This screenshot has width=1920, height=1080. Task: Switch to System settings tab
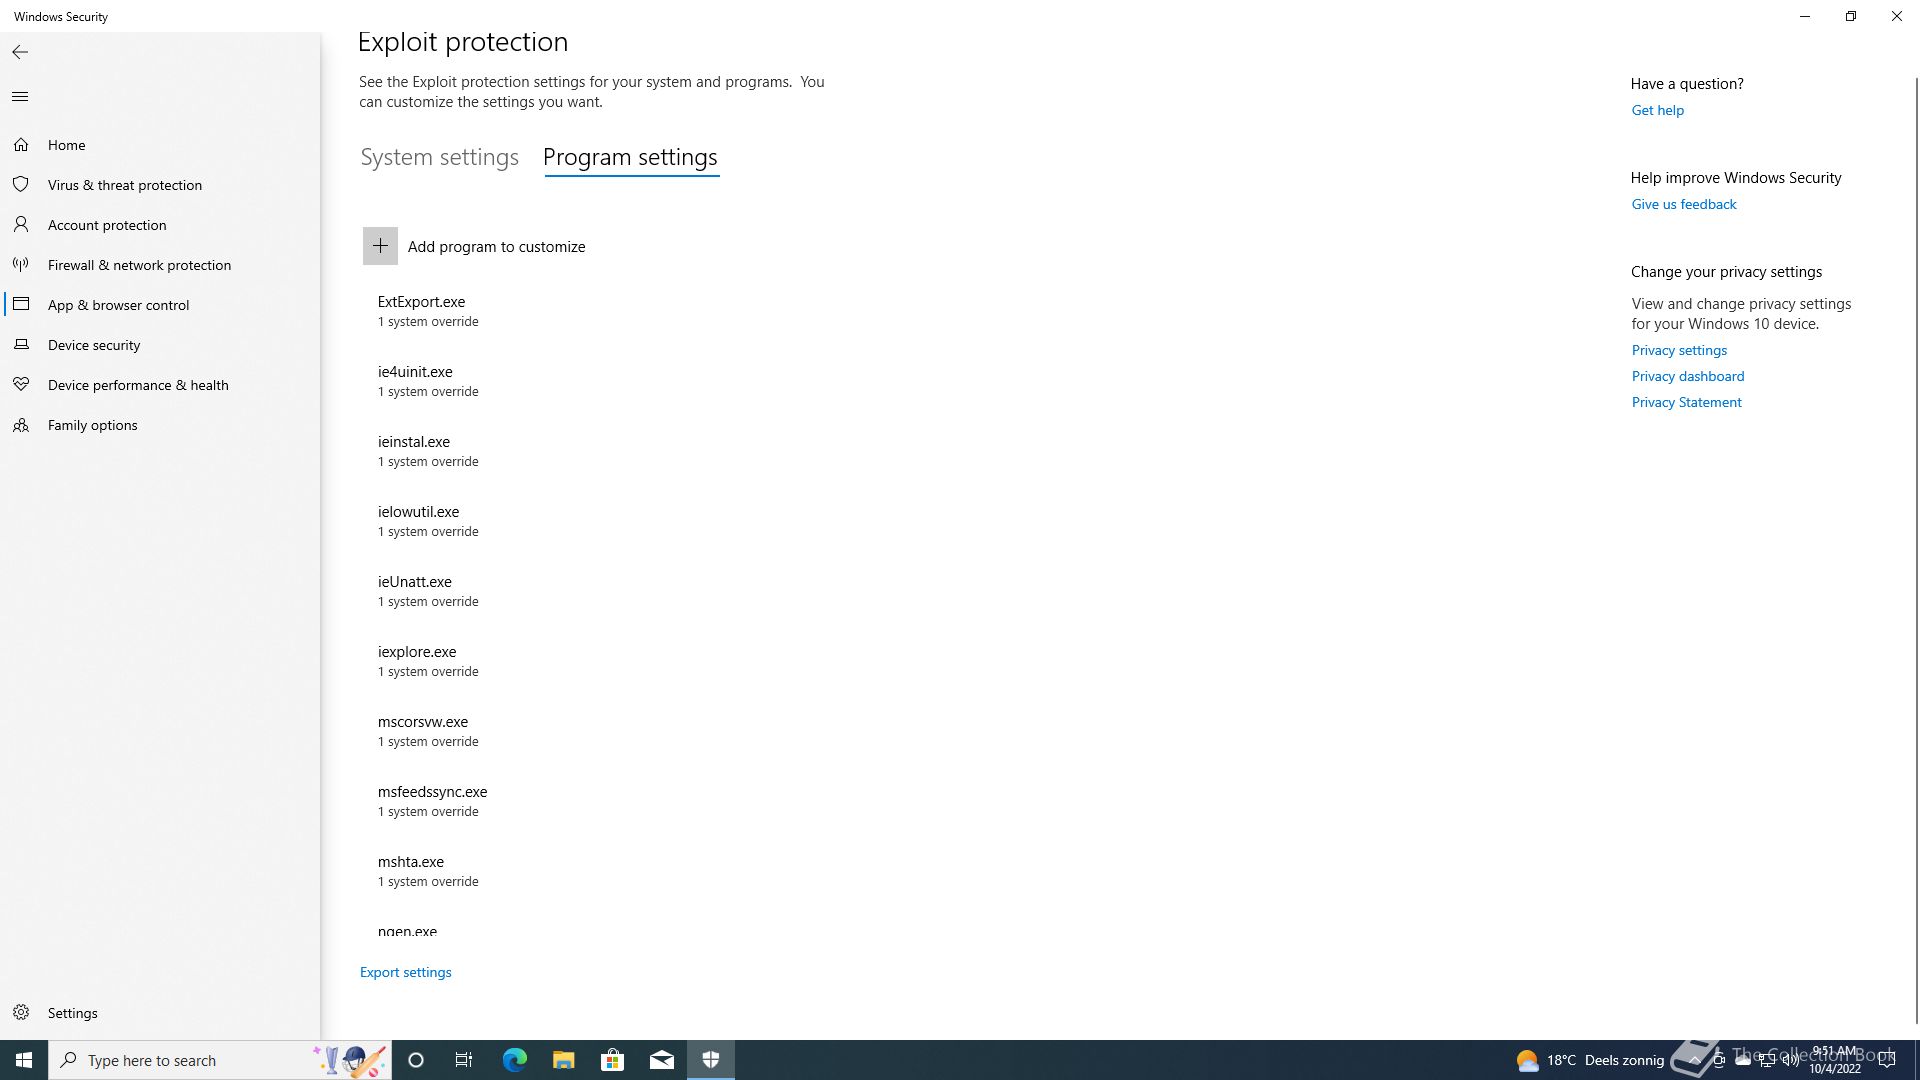click(x=439, y=158)
